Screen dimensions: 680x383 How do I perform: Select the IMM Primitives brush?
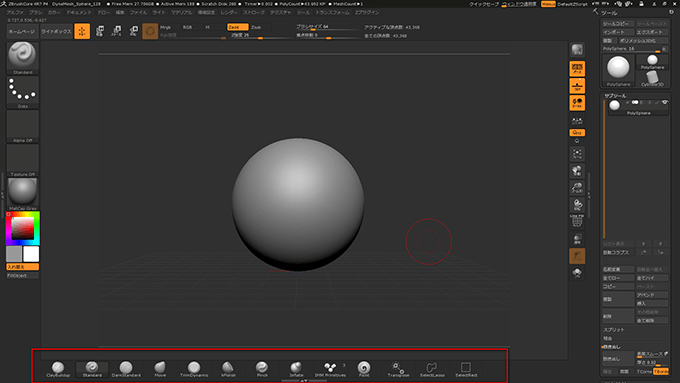(x=330, y=369)
